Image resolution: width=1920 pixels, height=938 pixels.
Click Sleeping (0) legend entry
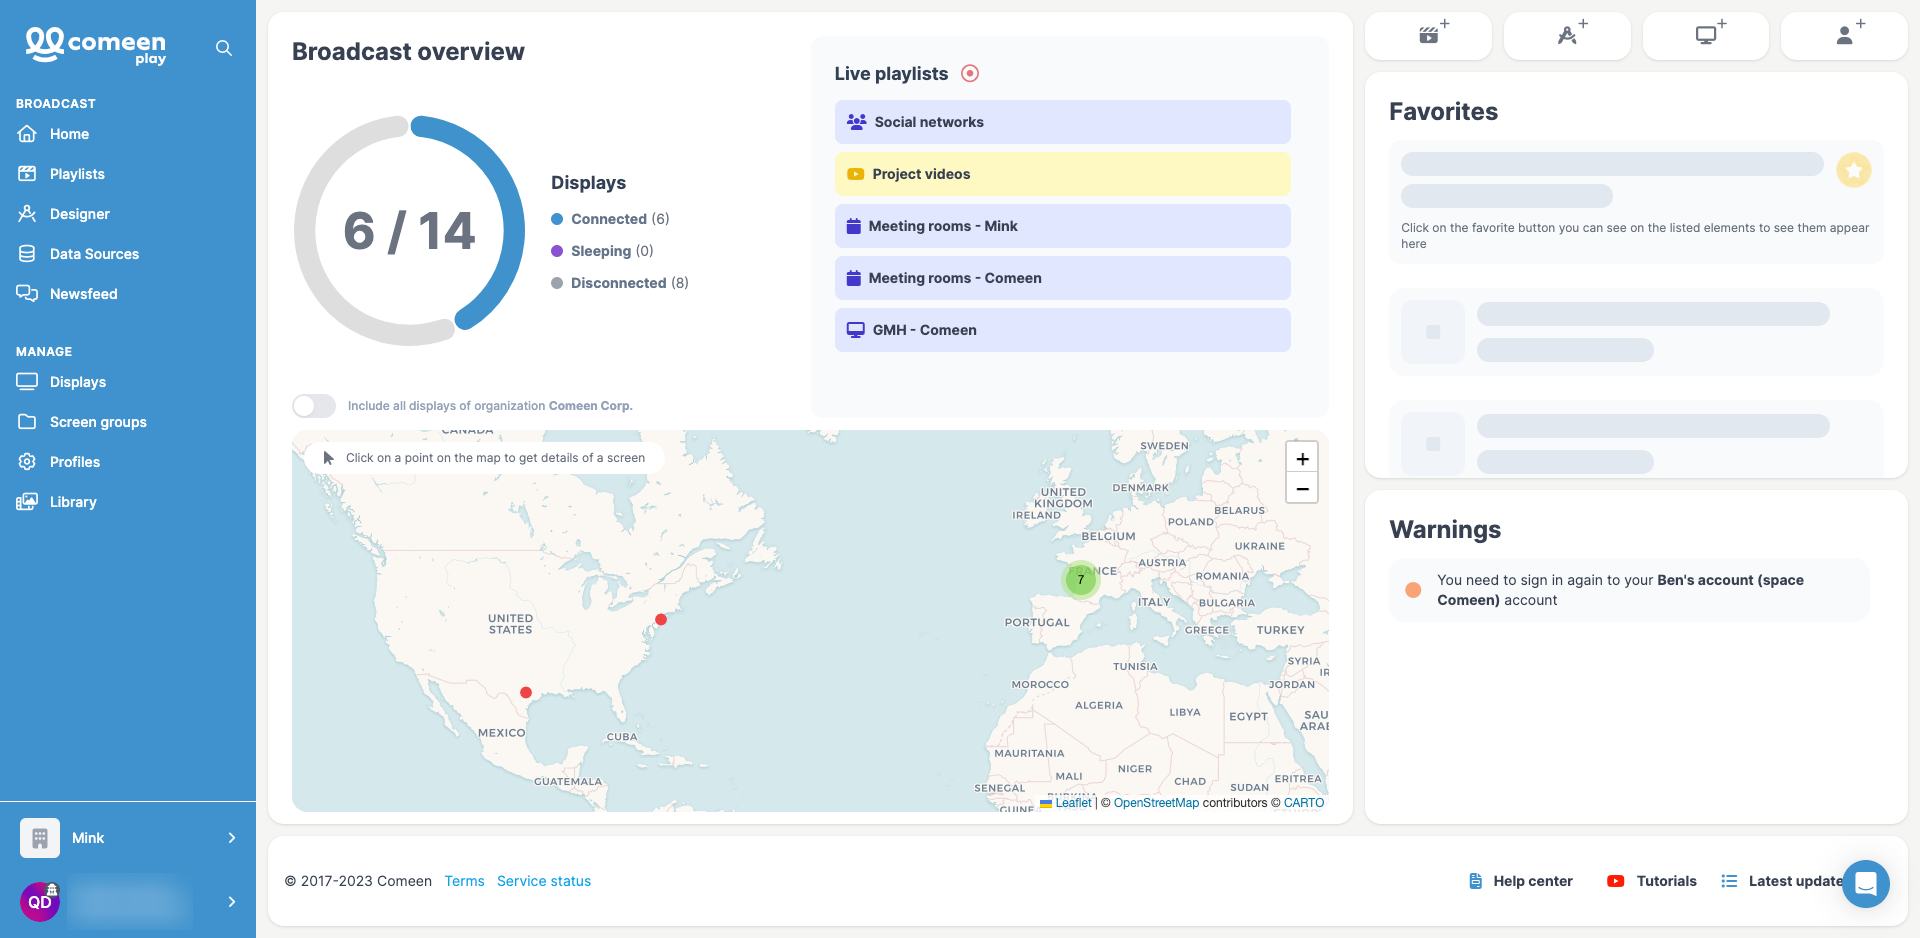[602, 251]
